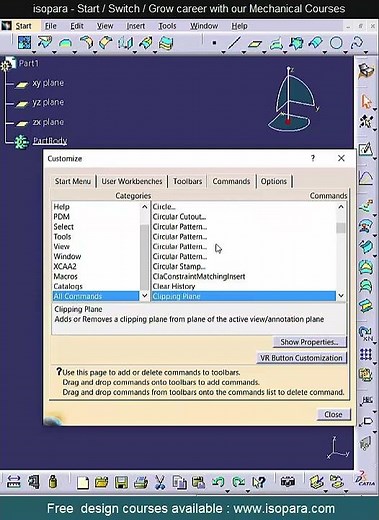Open file folder icon in bottom toolbar
379x520 pixels.
(101, 482)
